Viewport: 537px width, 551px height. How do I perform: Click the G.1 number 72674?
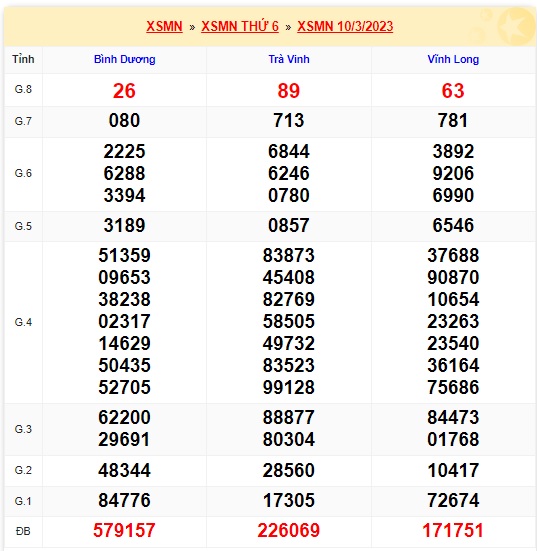pyautogui.click(x=453, y=501)
